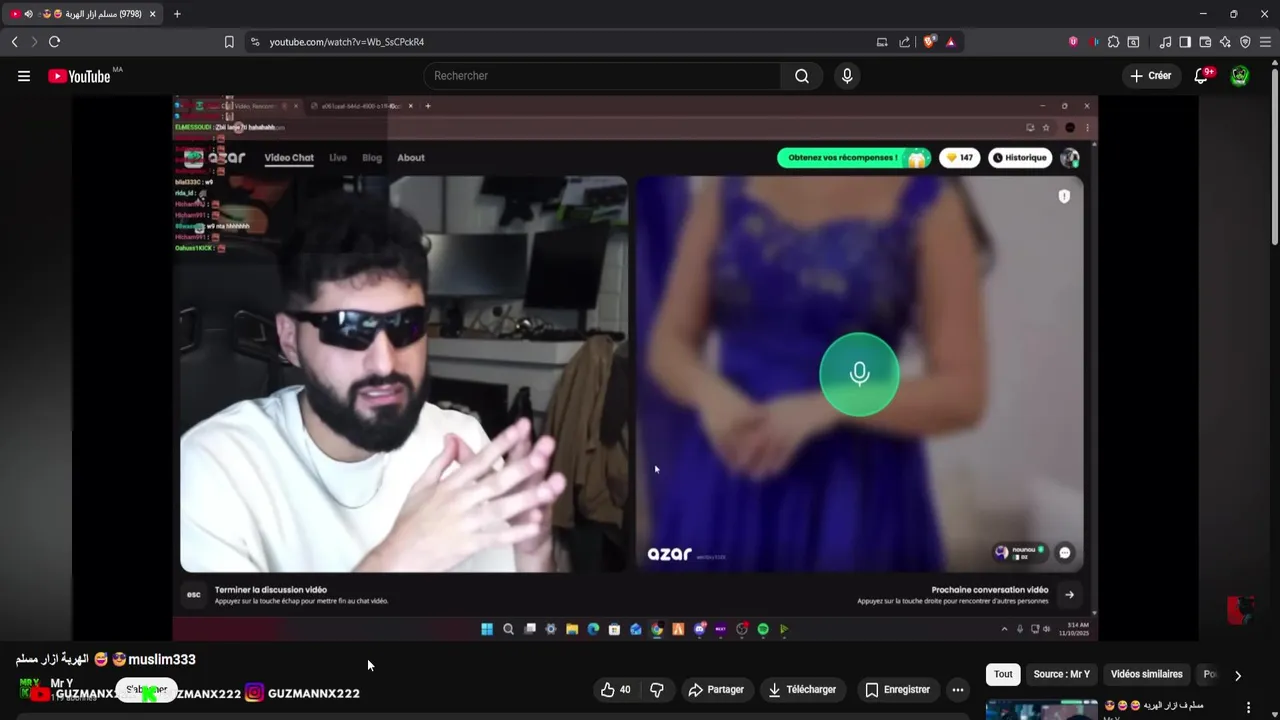This screenshot has height=720, width=1280.
Task: Click the green microphone circle in the video
Action: click(859, 374)
